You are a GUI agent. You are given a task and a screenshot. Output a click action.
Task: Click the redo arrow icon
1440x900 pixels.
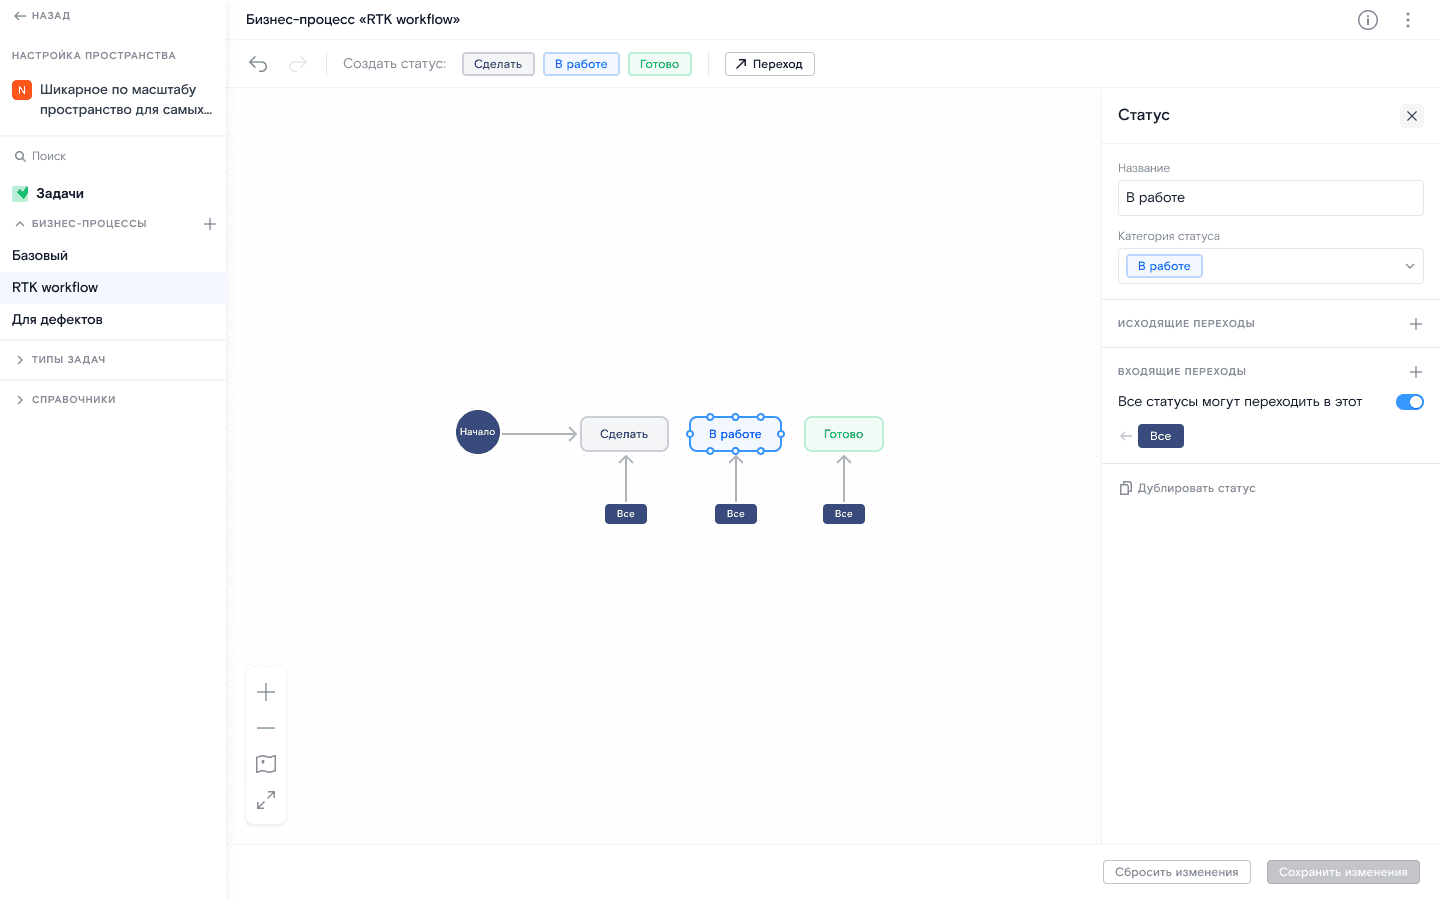(297, 64)
